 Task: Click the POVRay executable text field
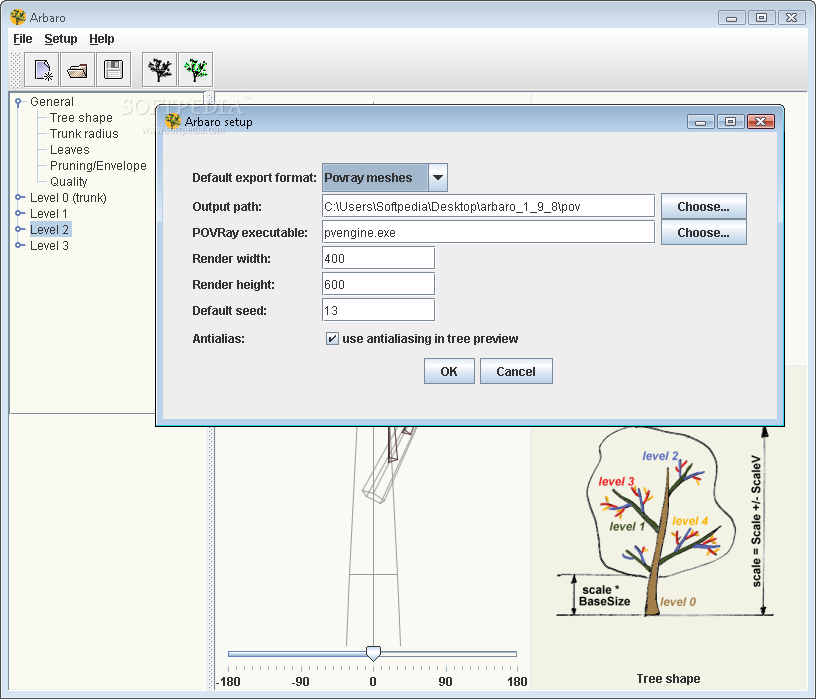pyautogui.click(x=488, y=232)
